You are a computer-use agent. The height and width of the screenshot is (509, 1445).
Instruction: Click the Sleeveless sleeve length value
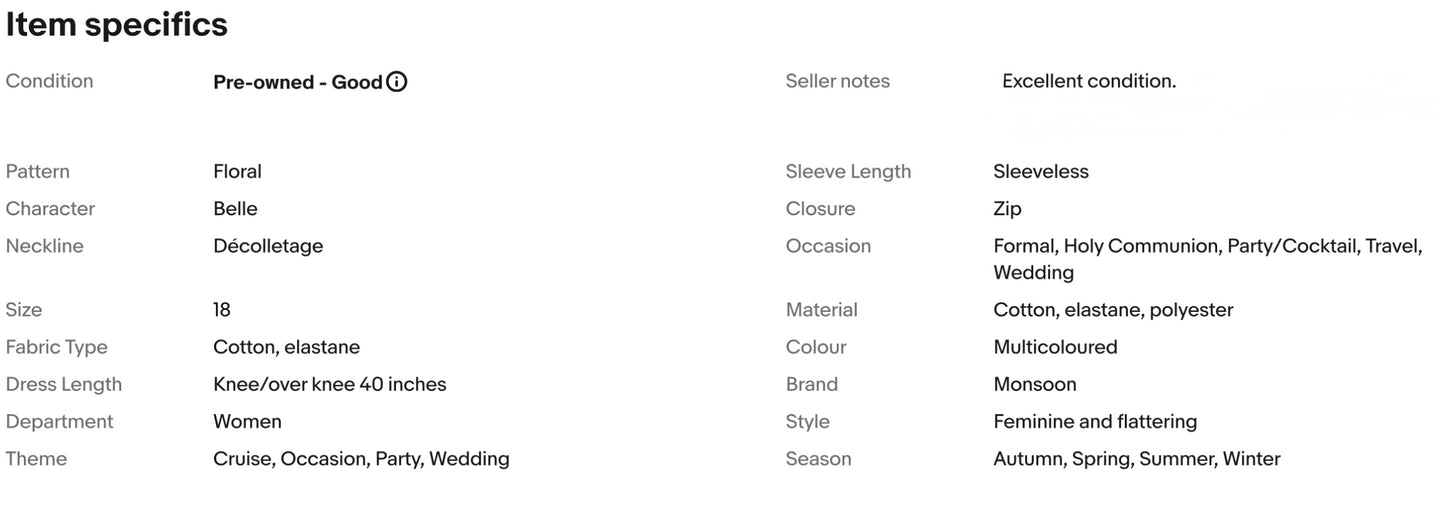point(1041,171)
